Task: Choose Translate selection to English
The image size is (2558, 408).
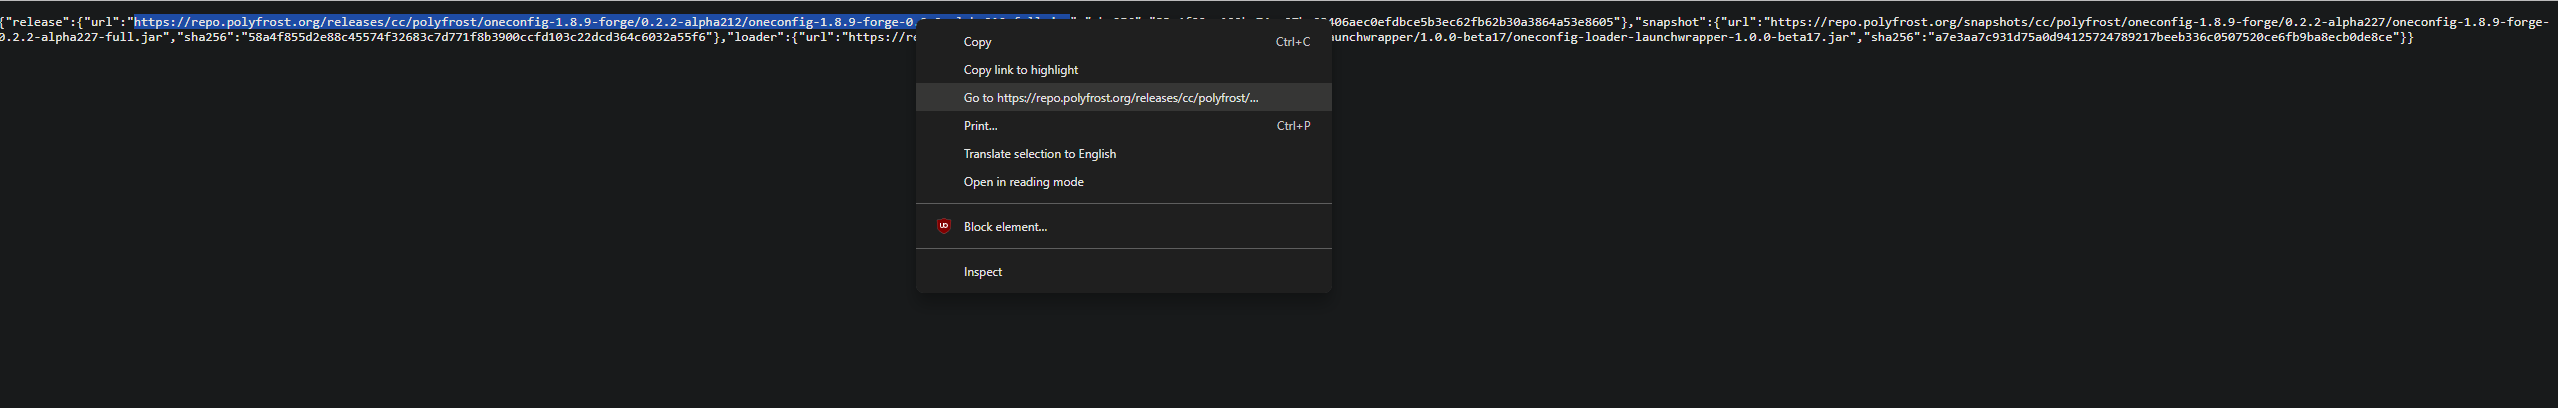Action: click(1039, 154)
